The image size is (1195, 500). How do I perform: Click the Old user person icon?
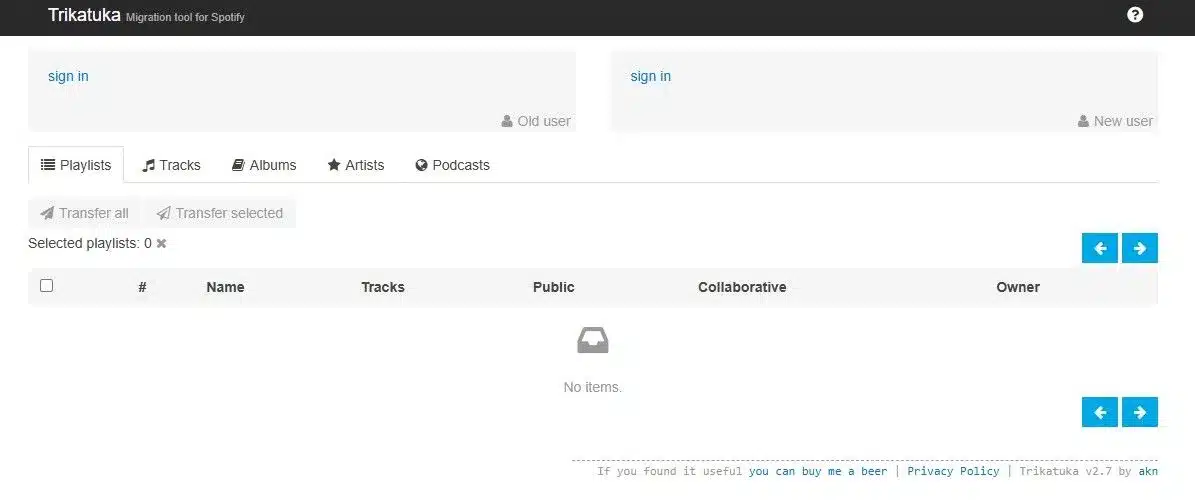[x=507, y=121]
